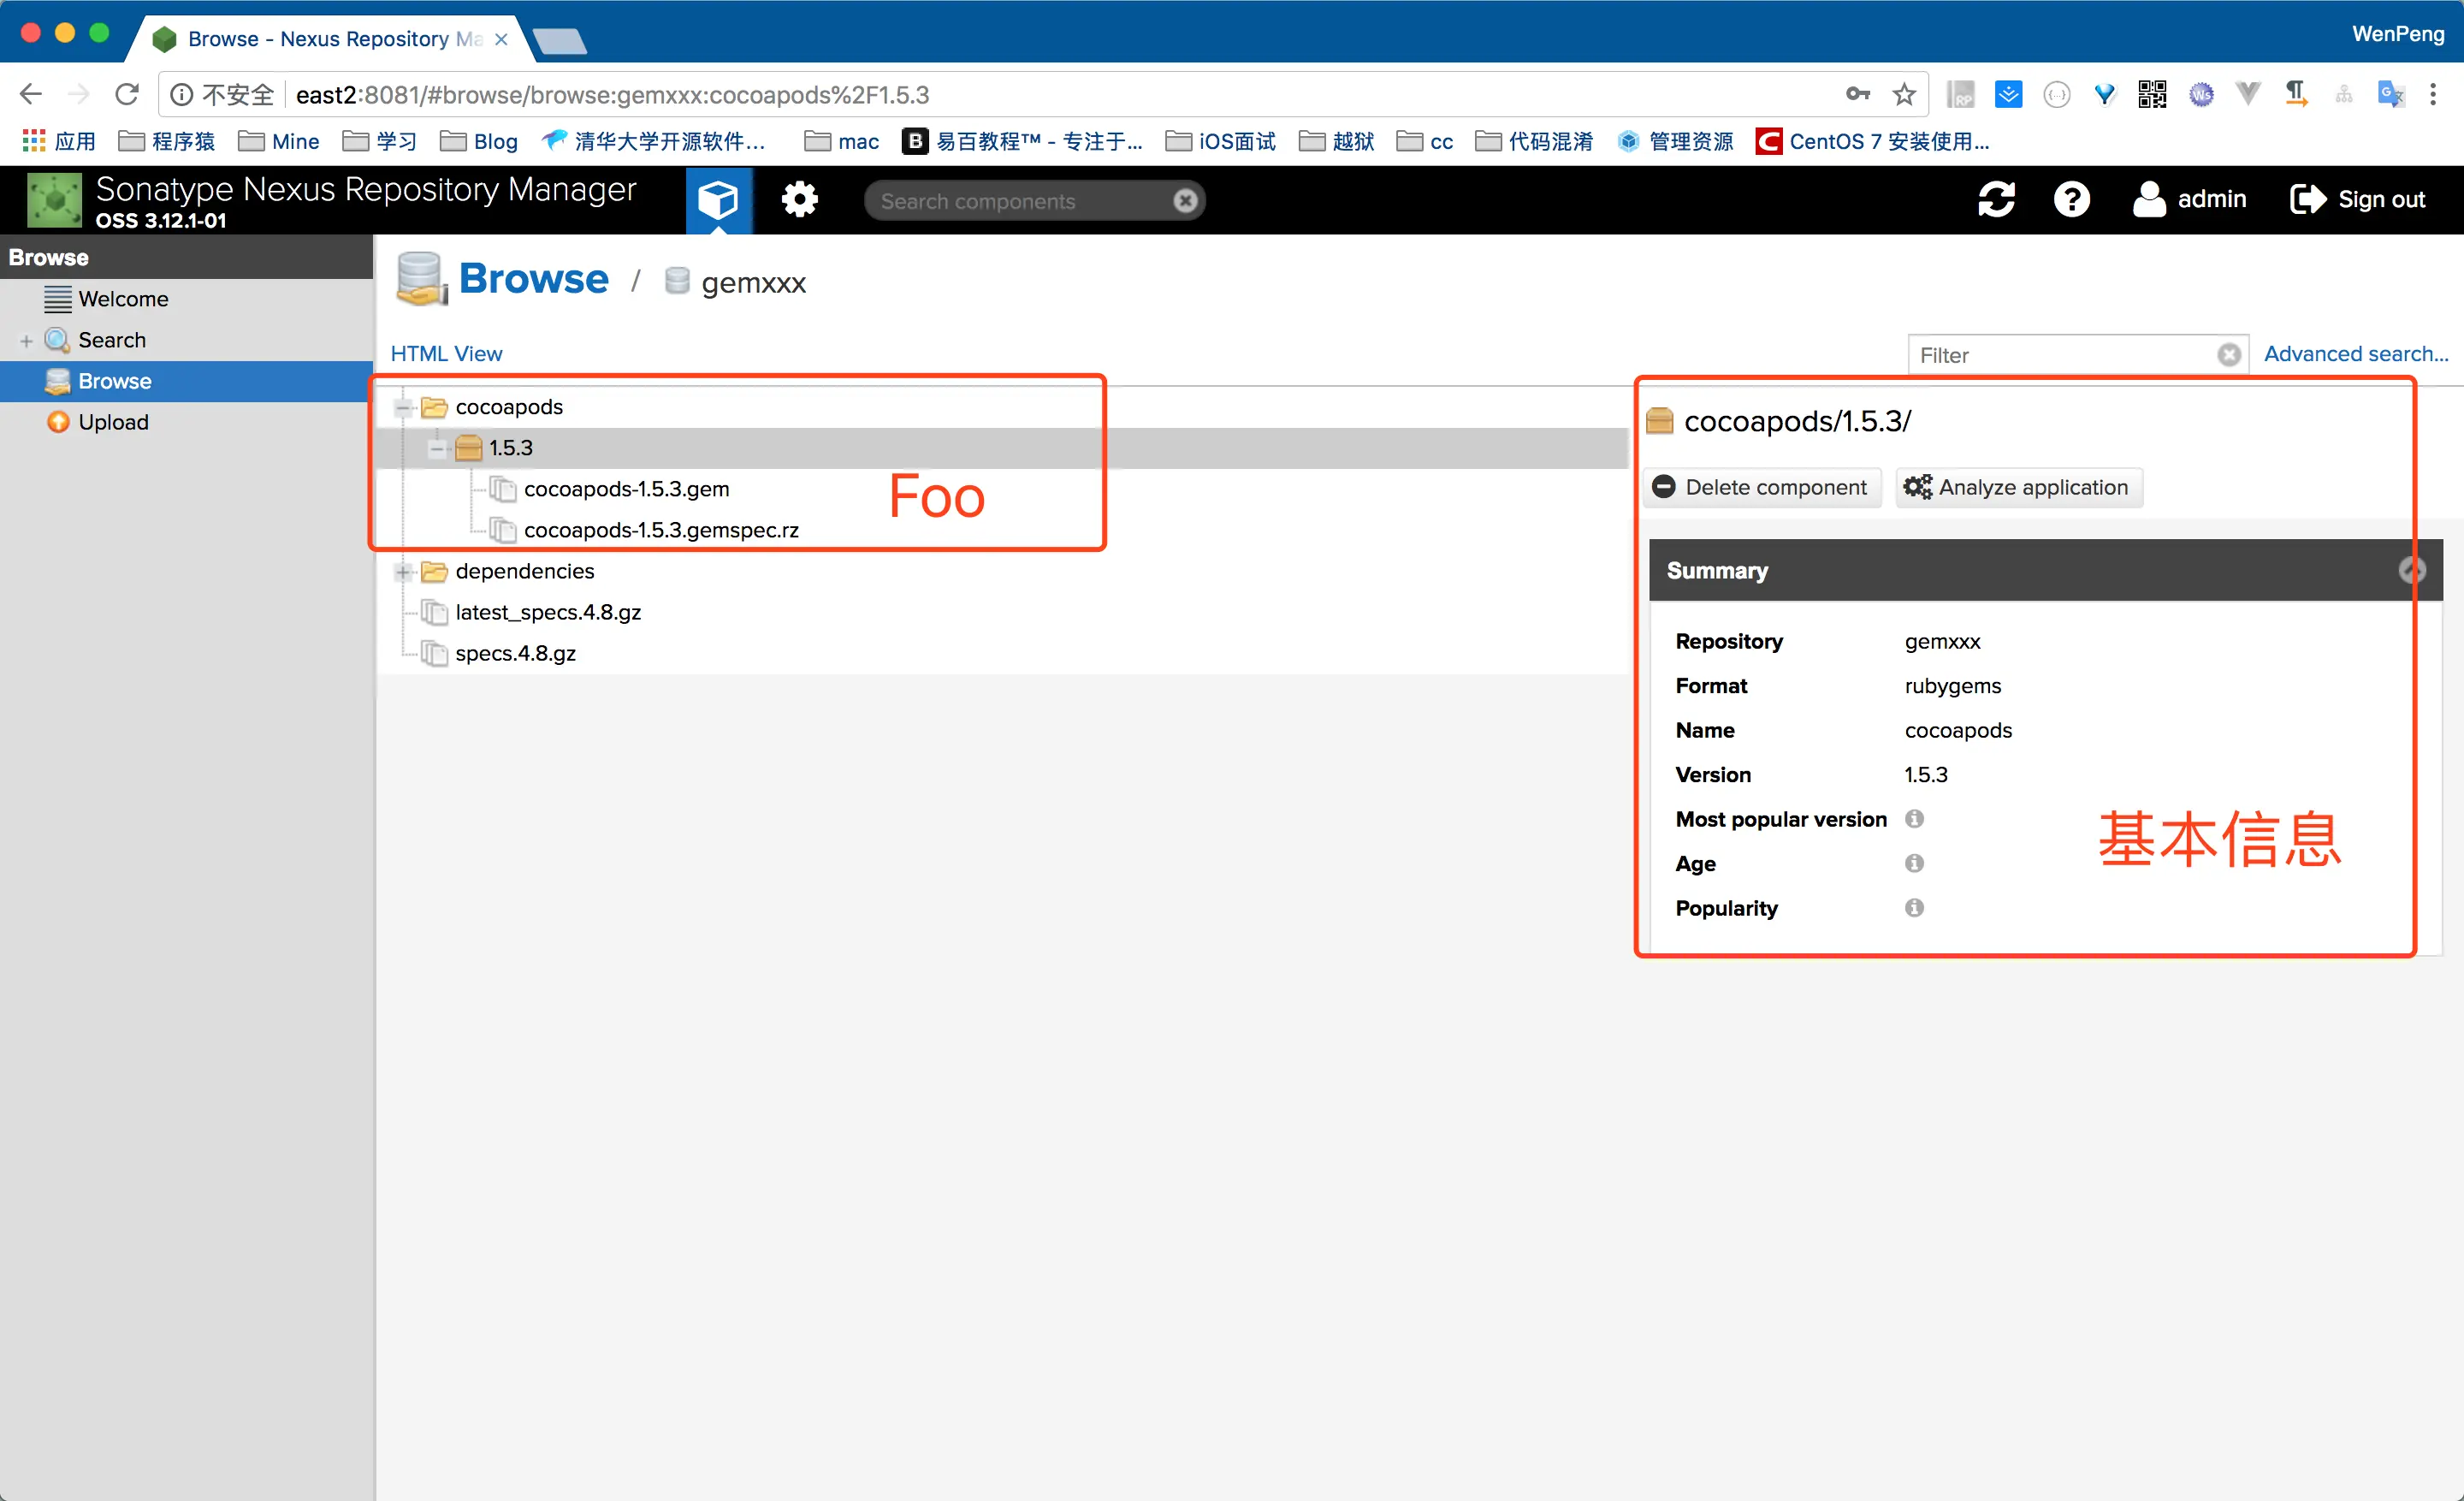This screenshot has width=2464, height=1501.
Task: Collapse the cocoapods folder
Action: click(x=404, y=407)
